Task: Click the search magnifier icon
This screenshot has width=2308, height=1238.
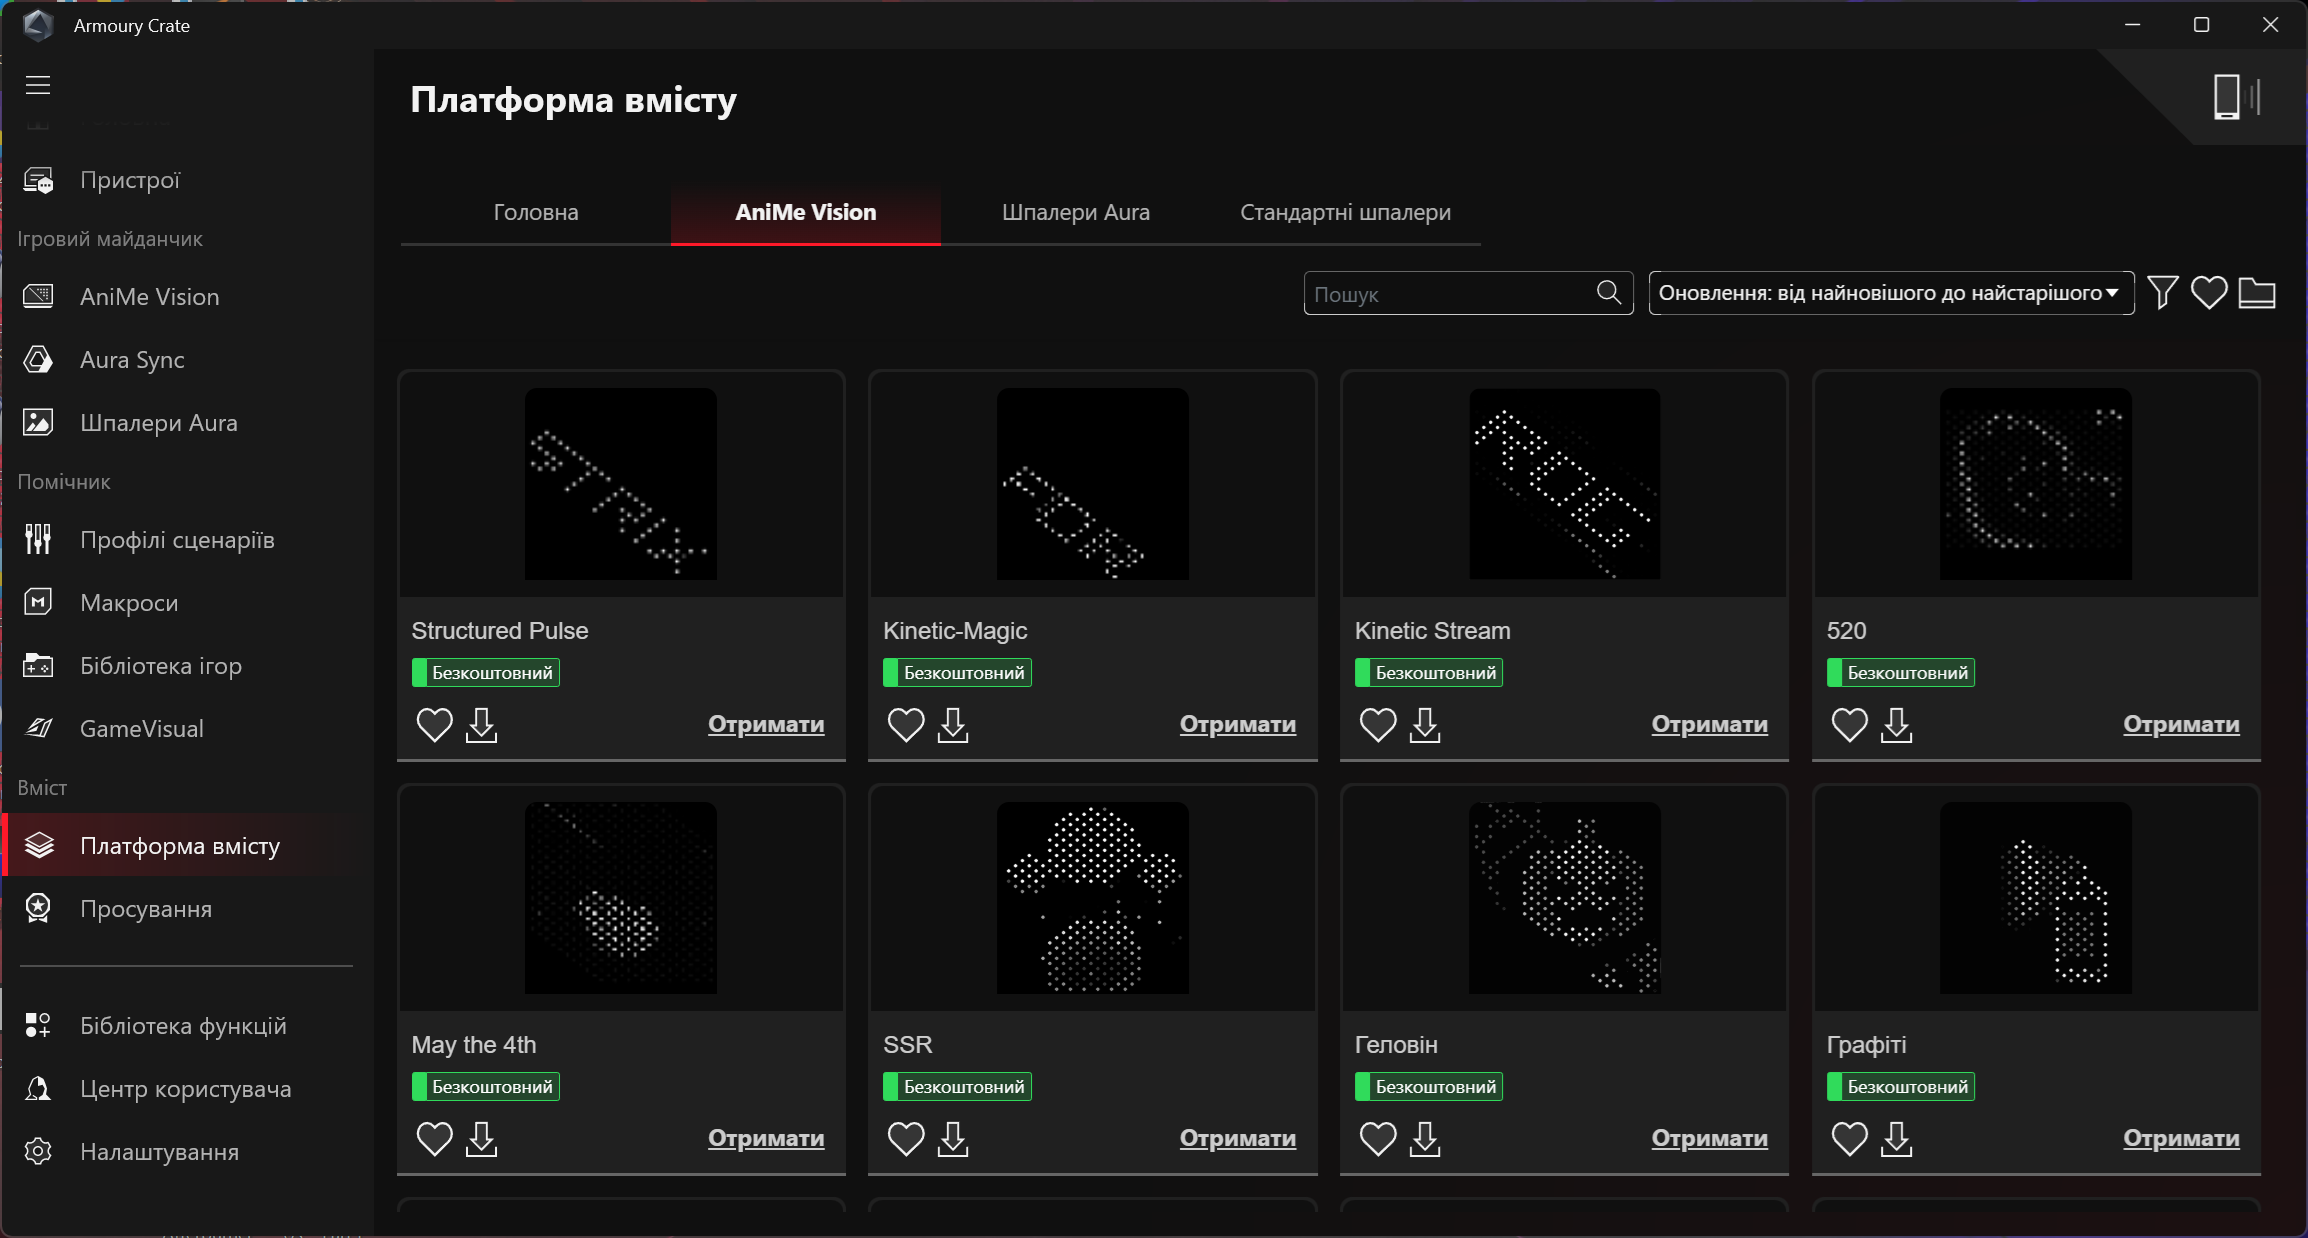Action: pyautogui.click(x=1608, y=292)
